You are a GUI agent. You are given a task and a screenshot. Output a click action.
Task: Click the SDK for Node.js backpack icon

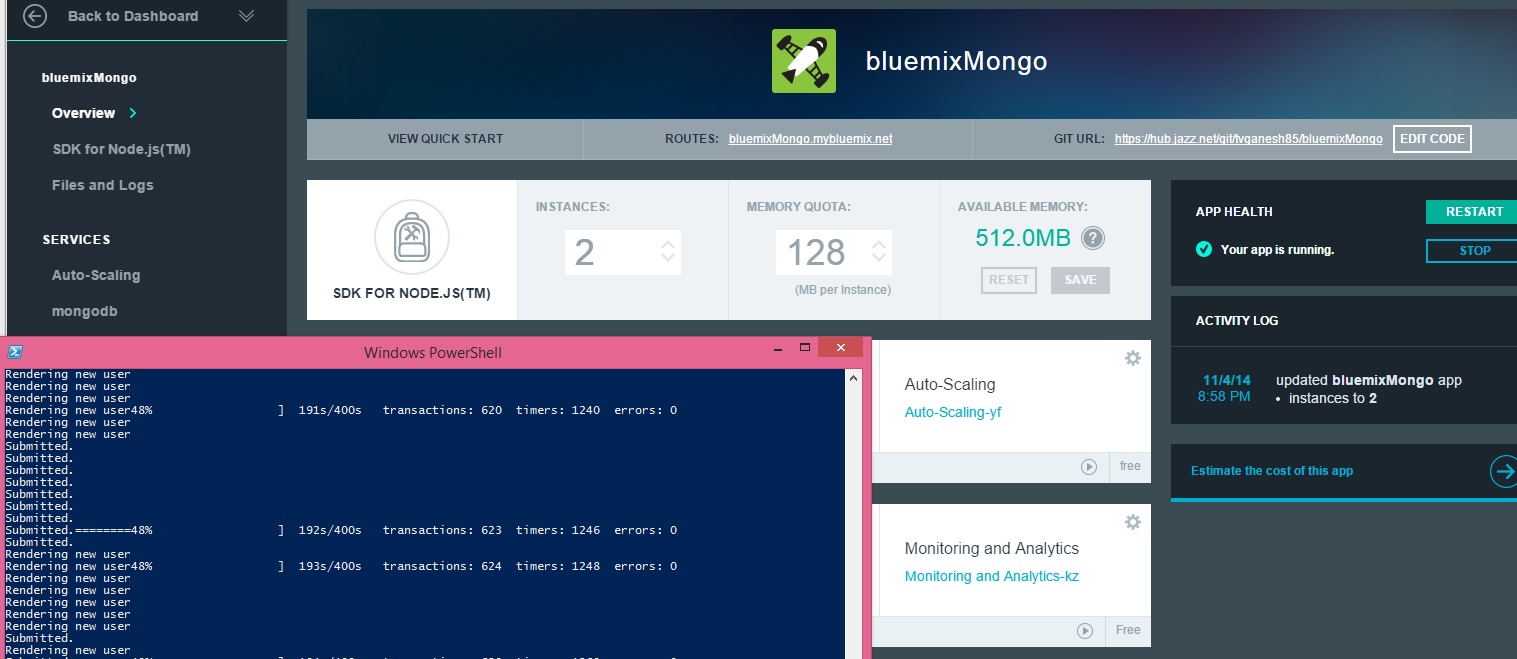411,237
